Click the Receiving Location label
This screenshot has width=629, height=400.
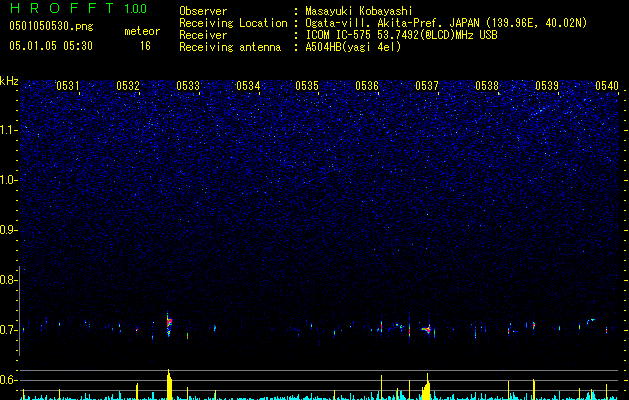click(x=233, y=23)
